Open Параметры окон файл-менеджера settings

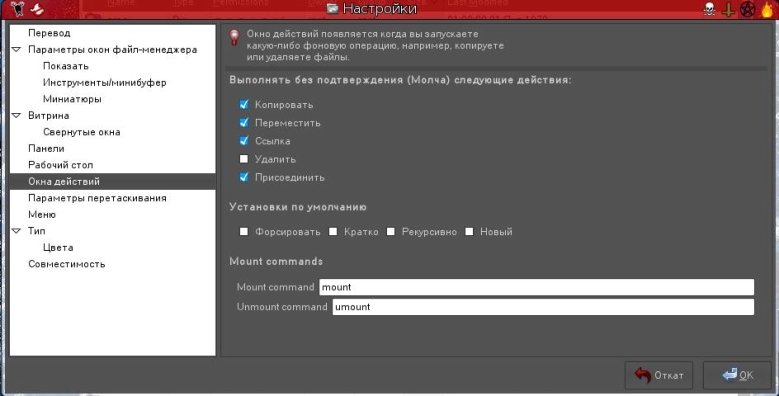112,50
